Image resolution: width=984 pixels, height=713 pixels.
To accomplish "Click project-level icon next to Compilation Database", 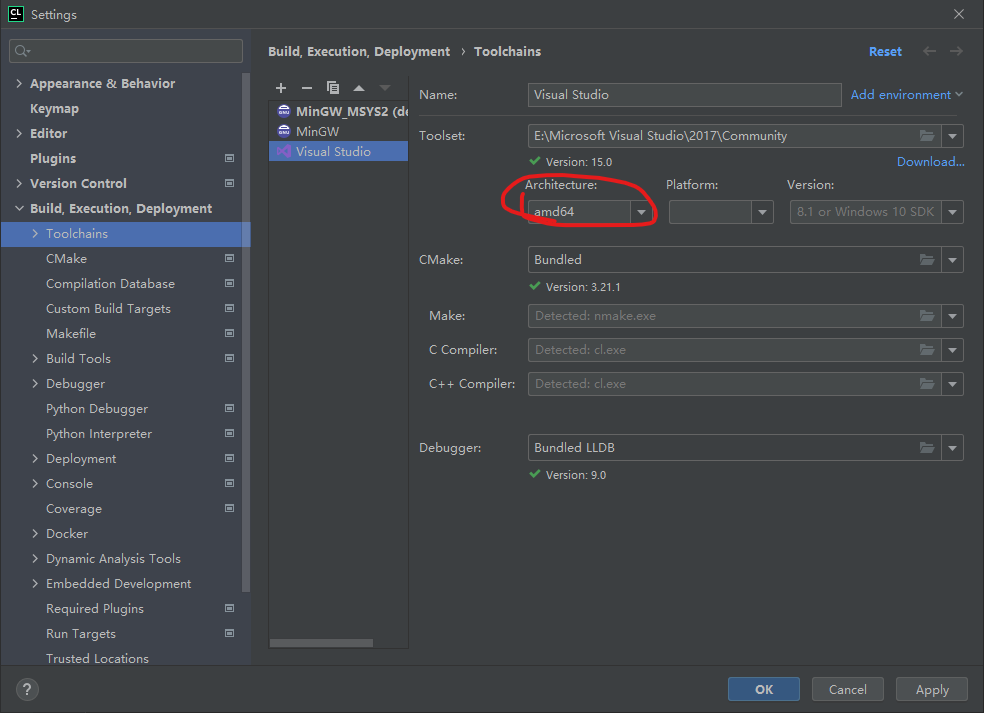I will point(230,283).
